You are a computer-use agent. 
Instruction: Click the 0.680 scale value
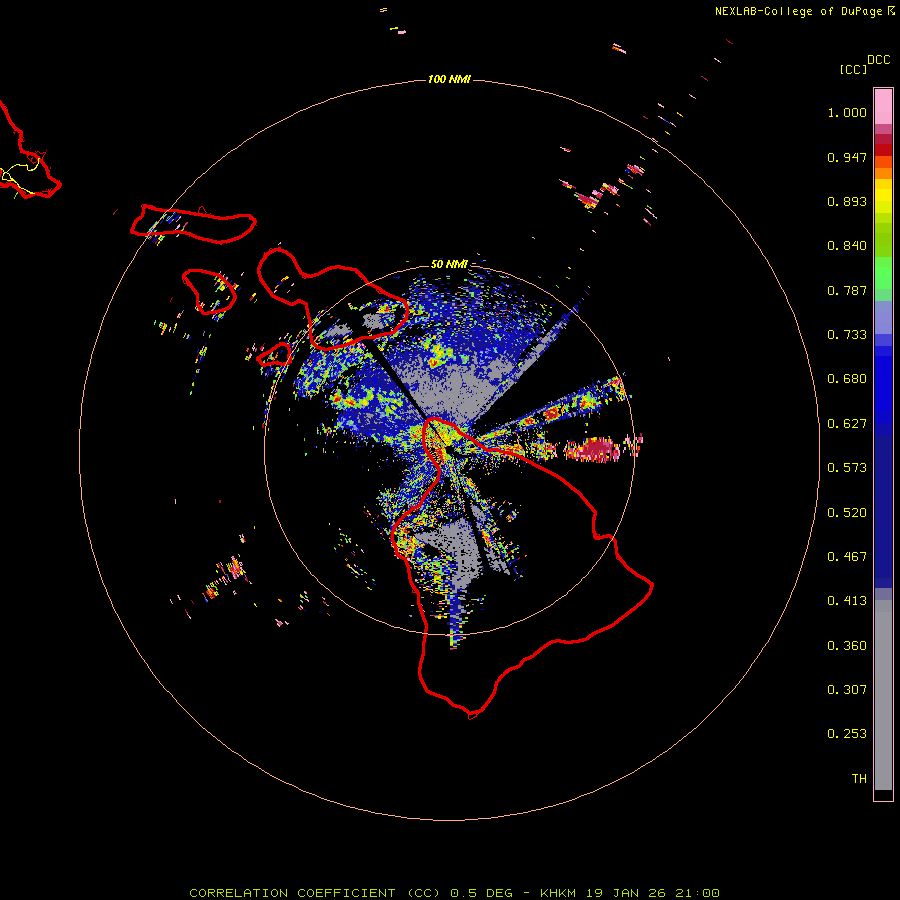[847, 379]
